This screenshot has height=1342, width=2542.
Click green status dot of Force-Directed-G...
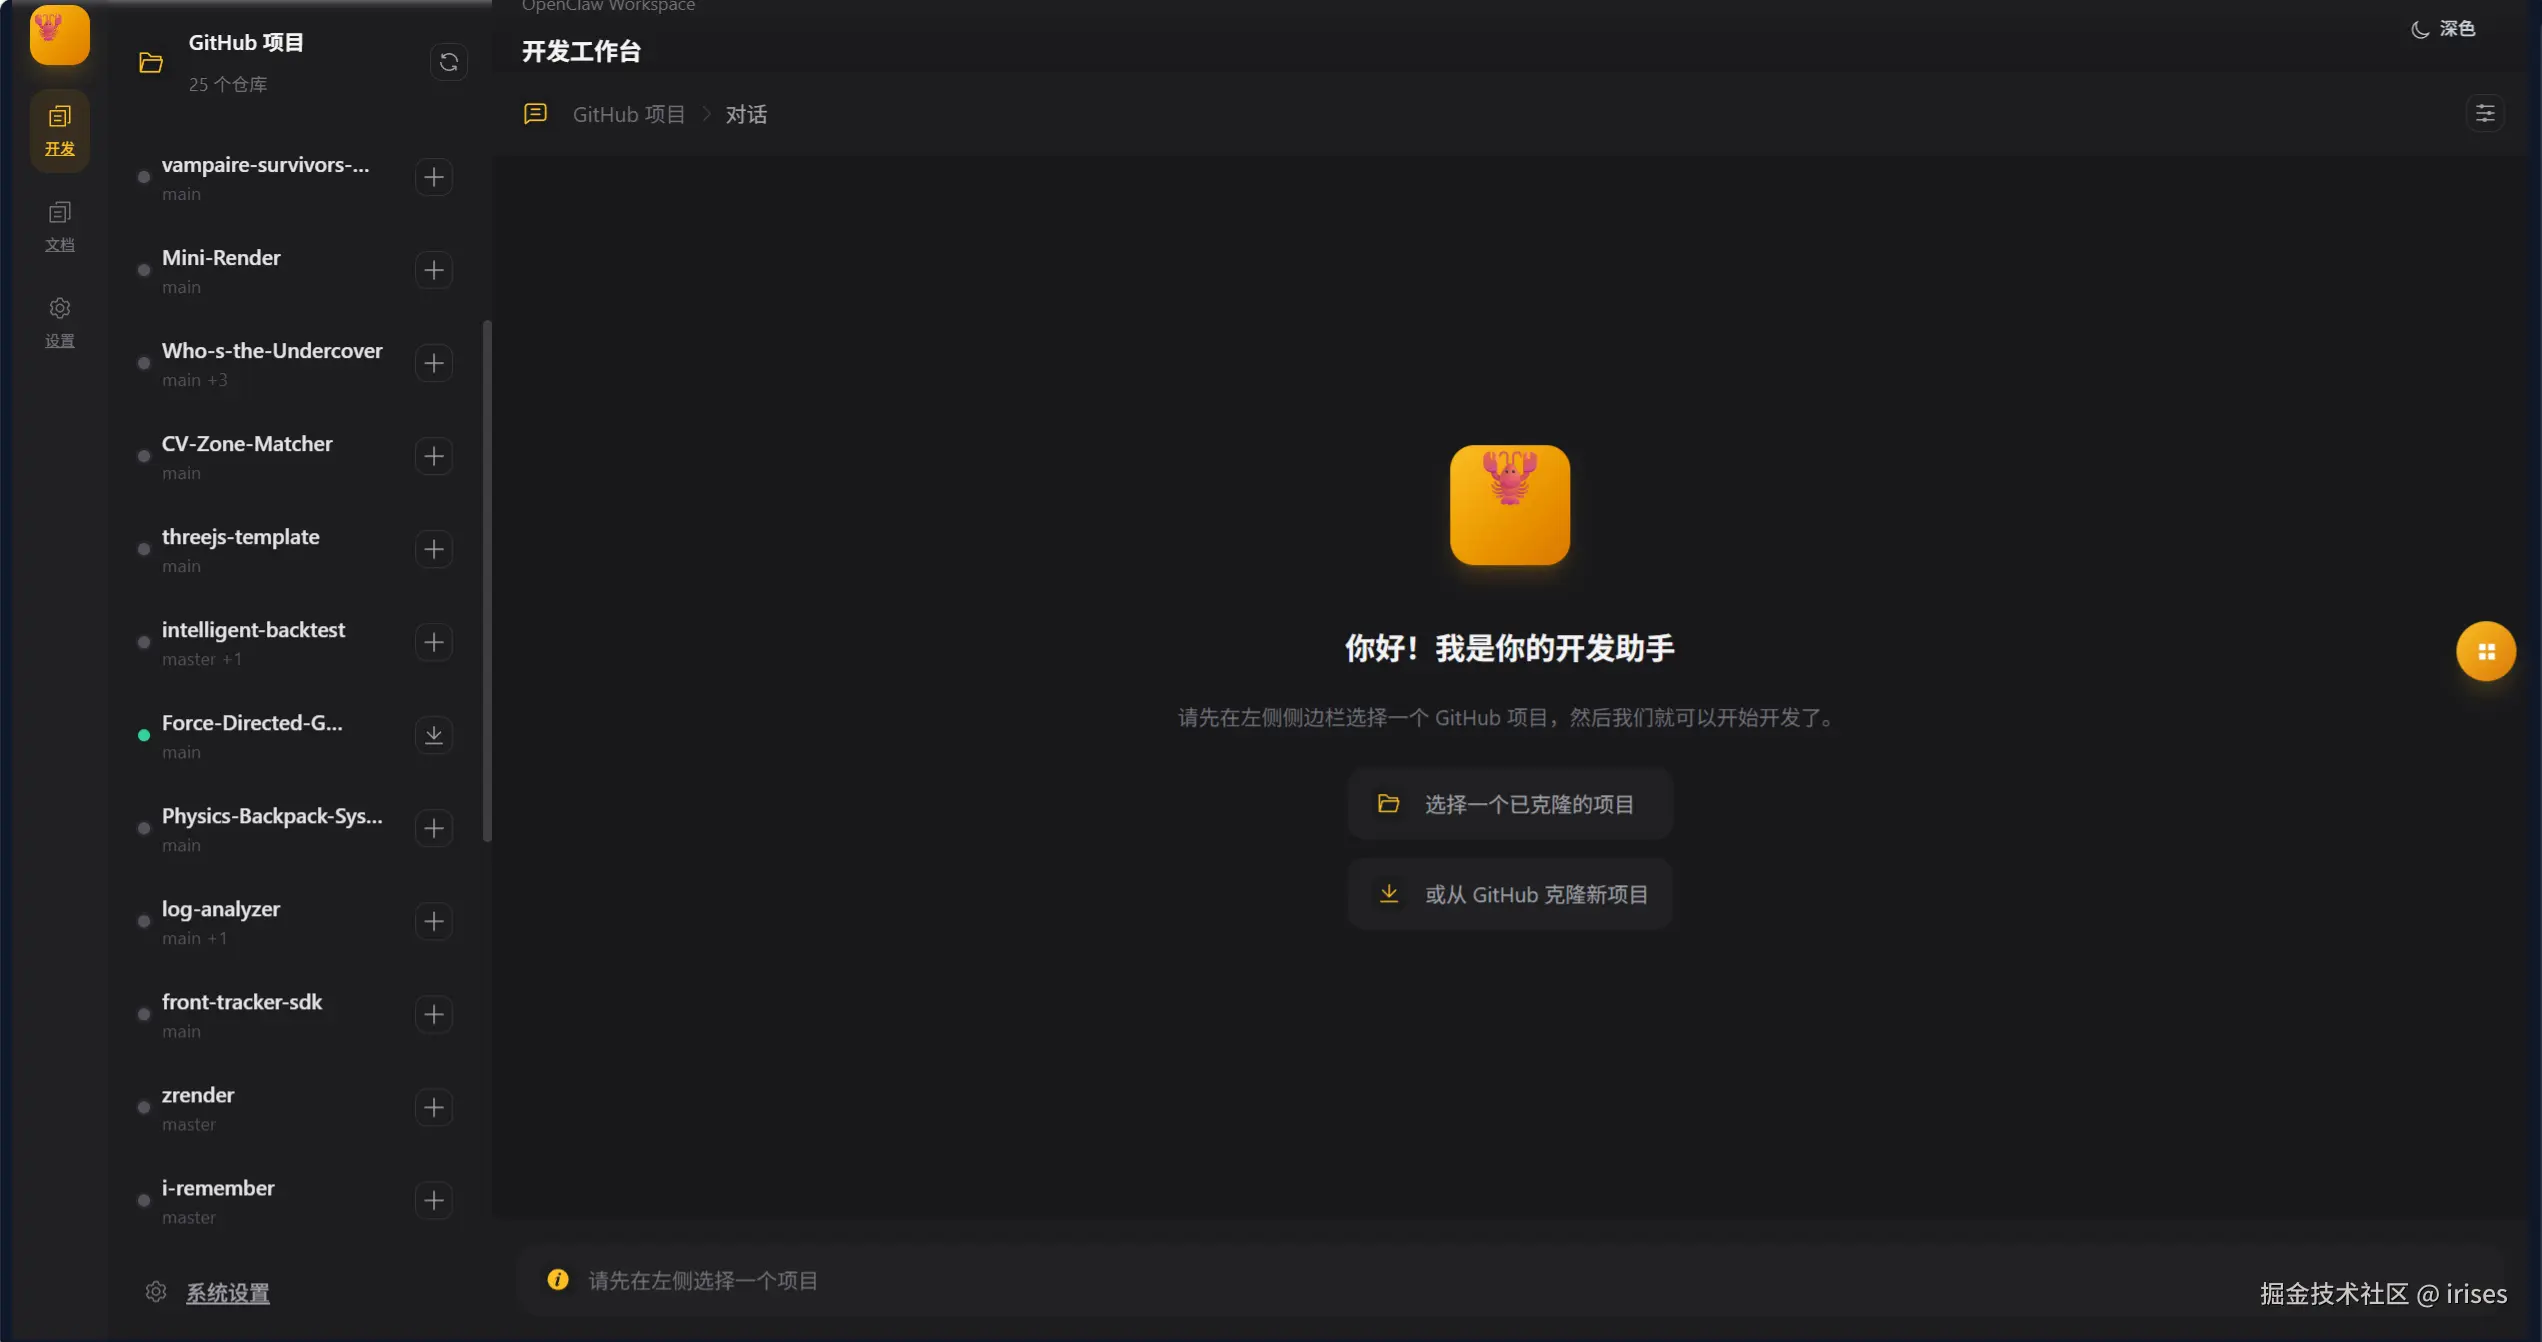(144, 735)
